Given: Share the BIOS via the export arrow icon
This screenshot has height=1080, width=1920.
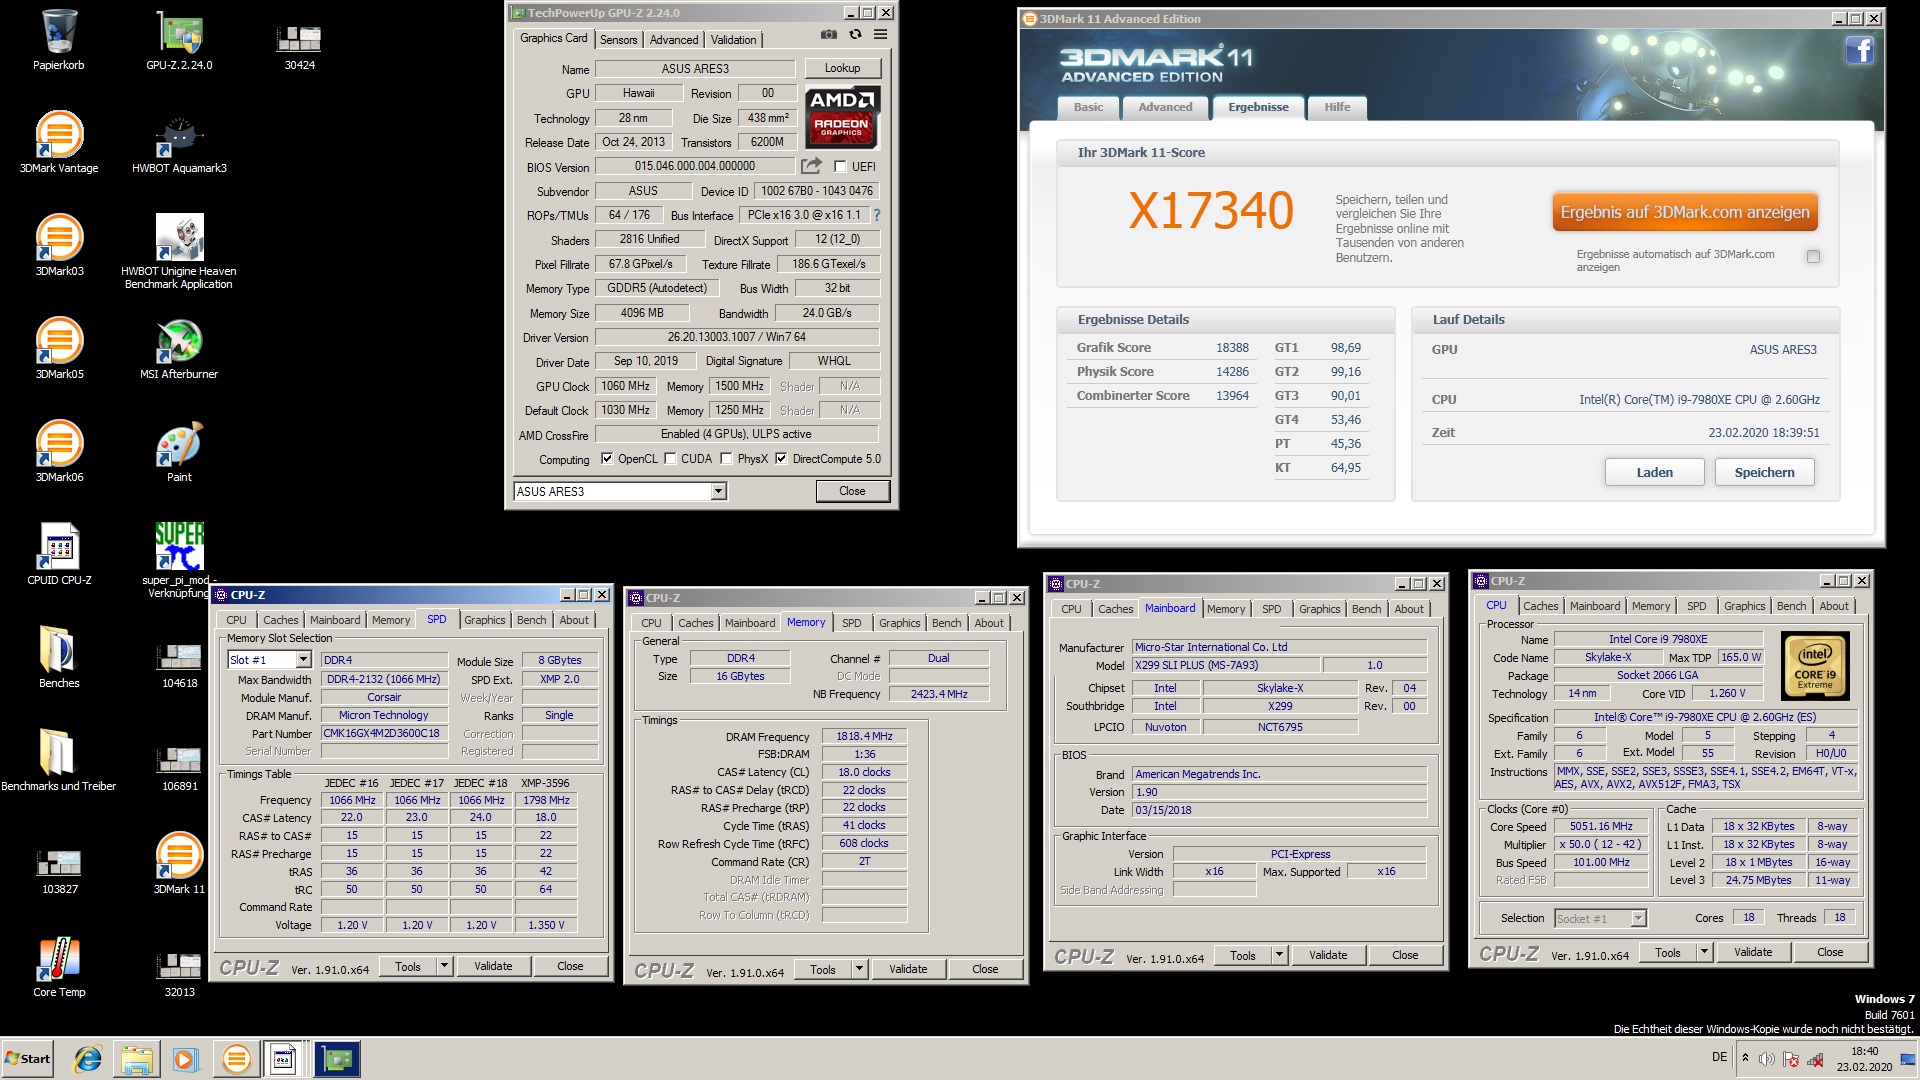Looking at the screenshot, I should click(x=811, y=166).
